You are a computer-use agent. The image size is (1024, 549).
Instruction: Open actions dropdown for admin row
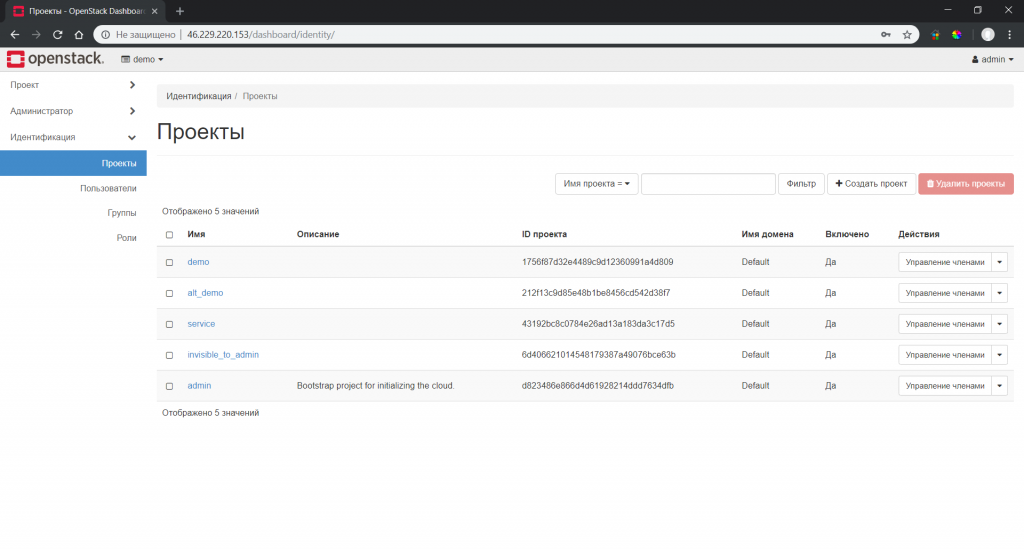pyautogui.click(x=999, y=386)
